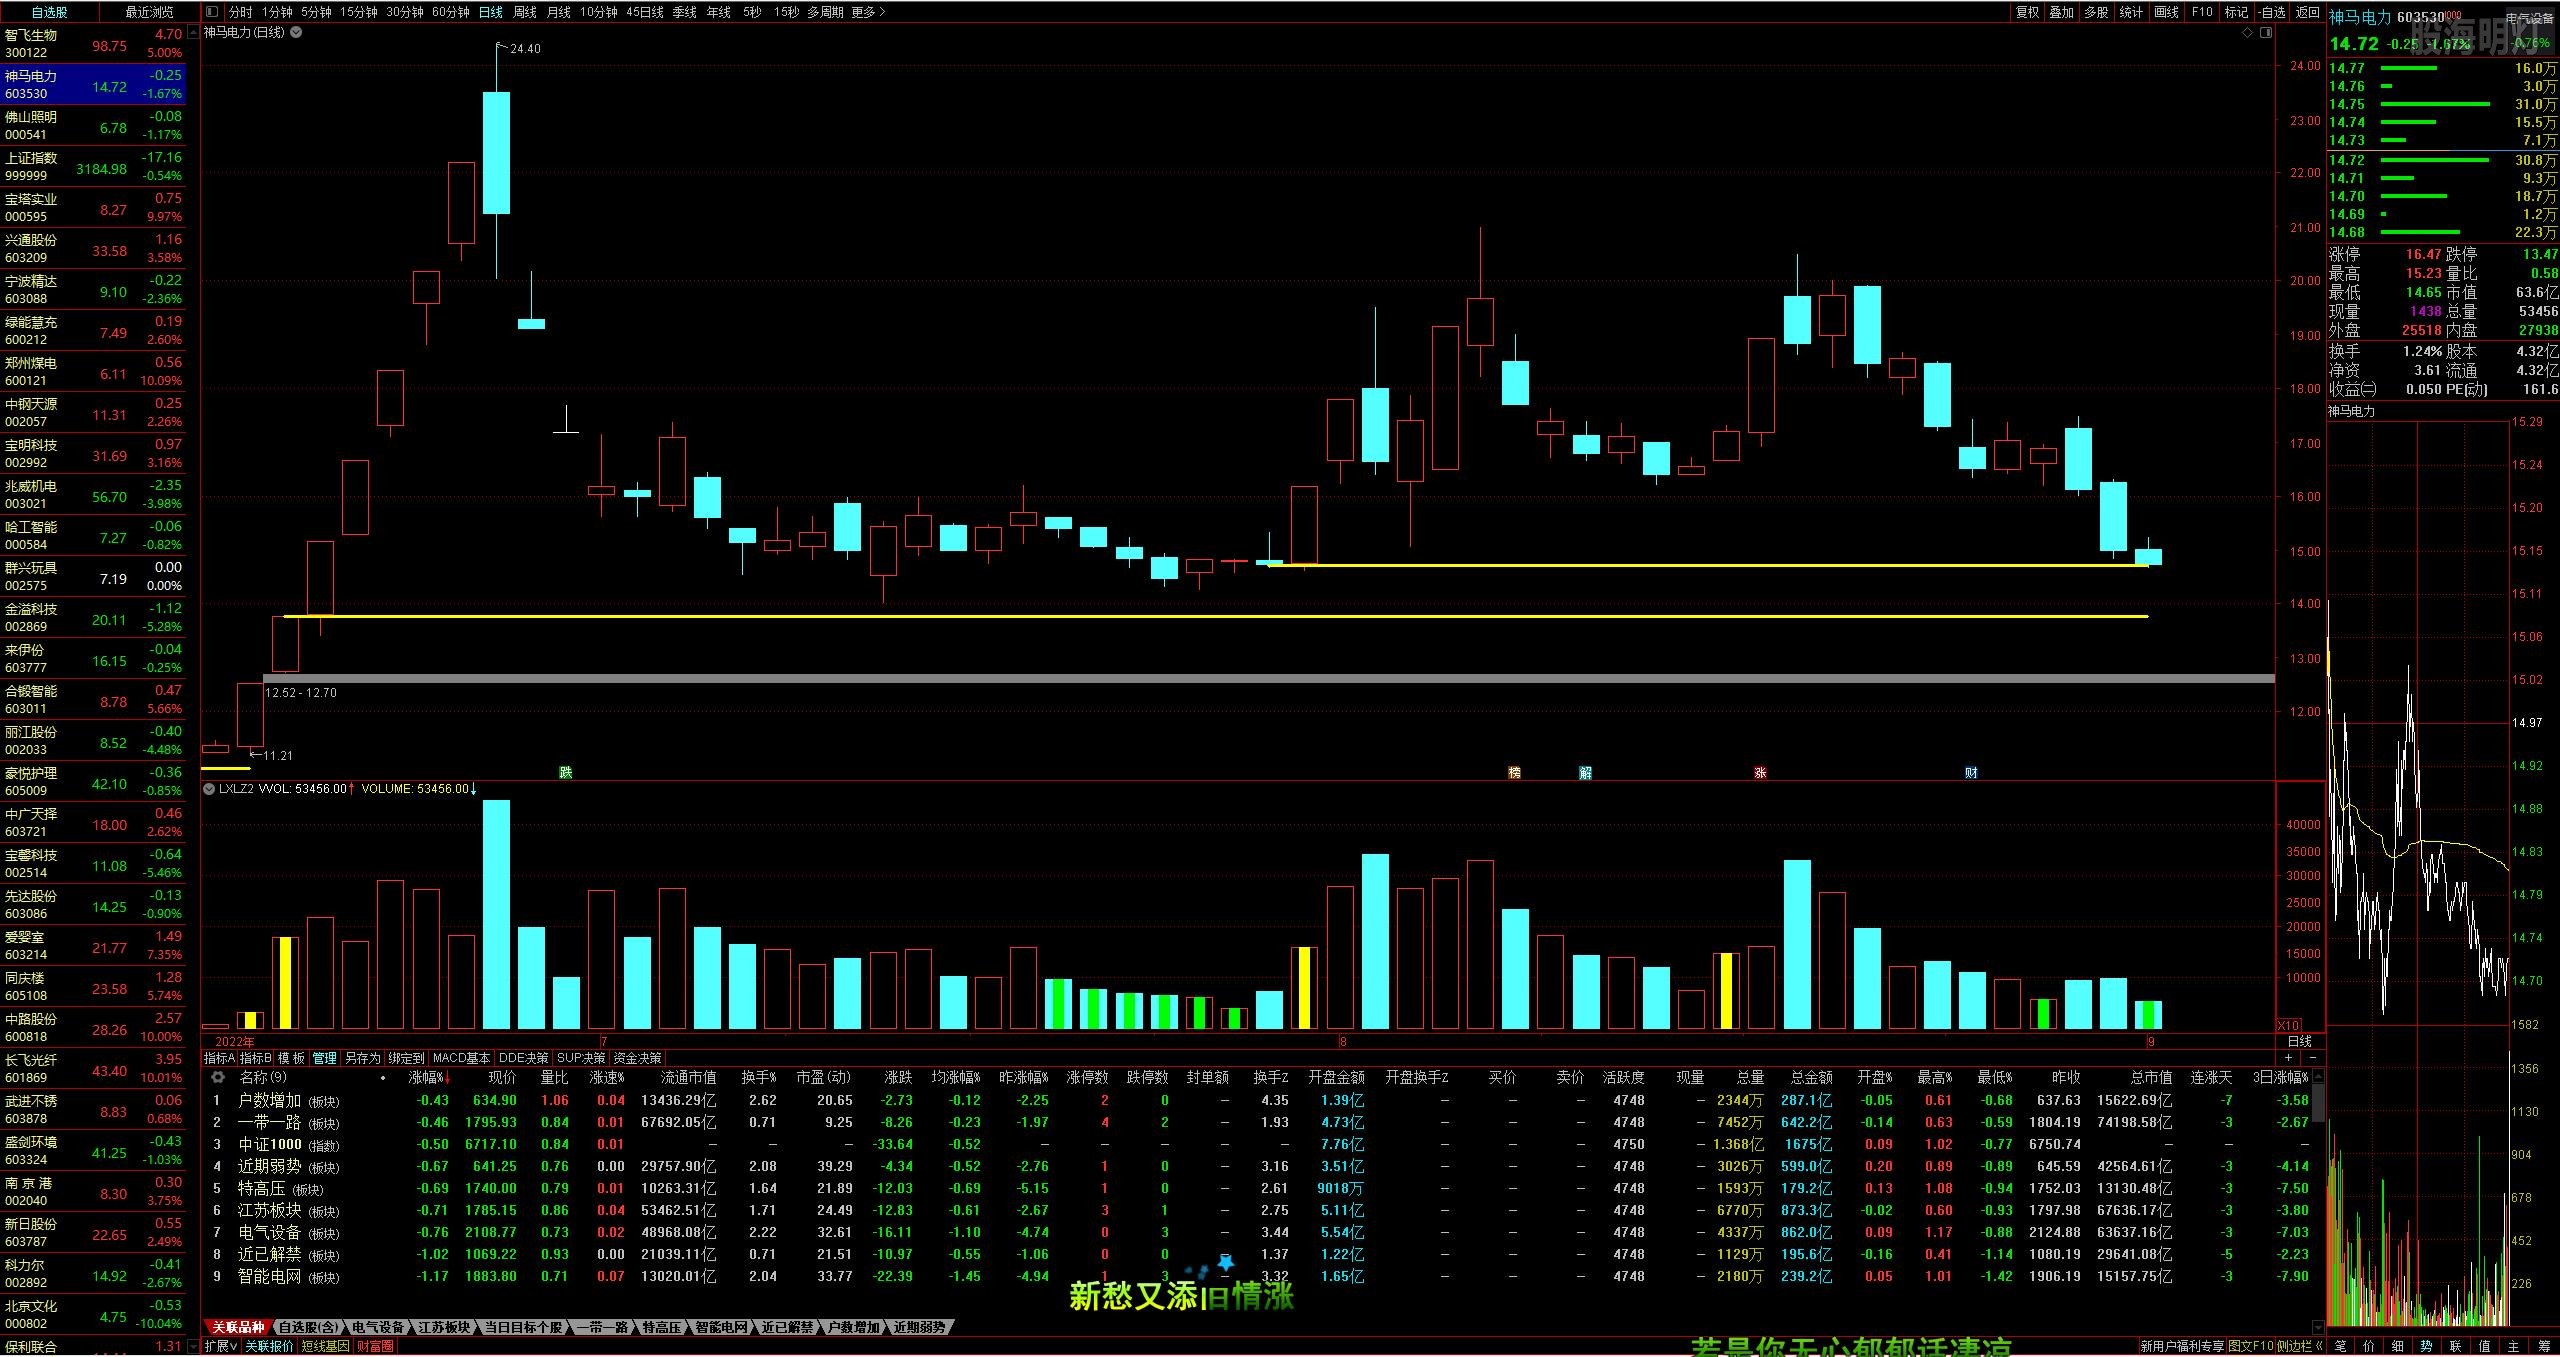This screenshot has width=2560, height=1357.
Task: Select the 值 tab in bottom-right panel
Action: [x=2485, y=1346]
